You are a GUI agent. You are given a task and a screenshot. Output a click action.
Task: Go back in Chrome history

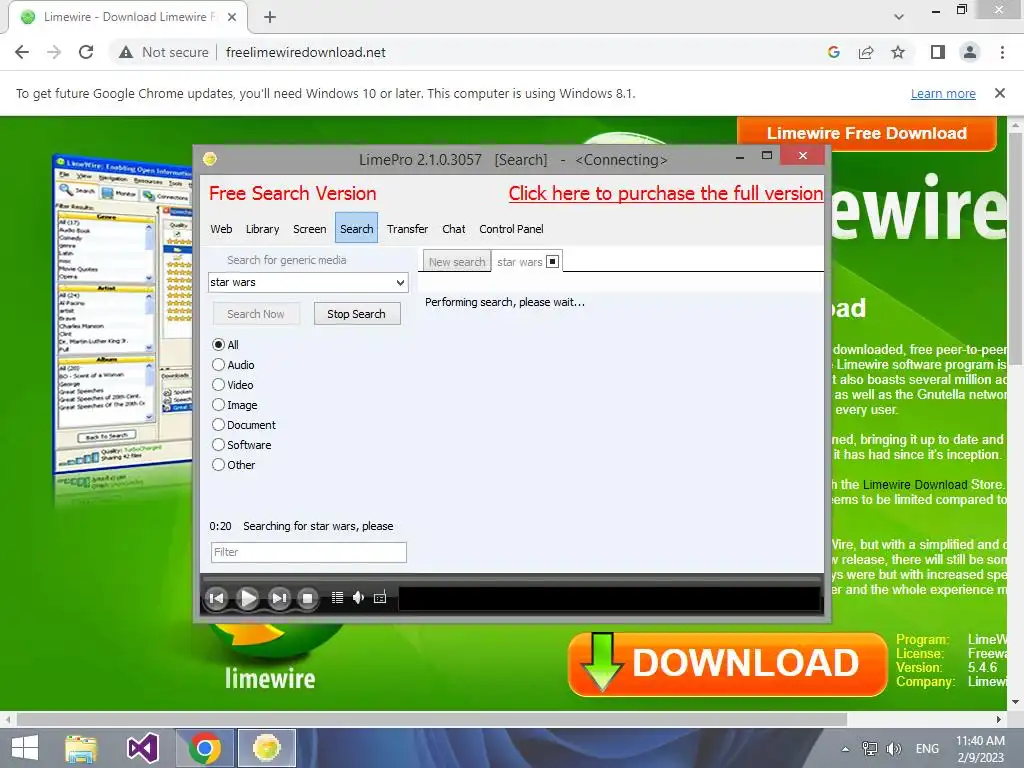tap(22, 52)
